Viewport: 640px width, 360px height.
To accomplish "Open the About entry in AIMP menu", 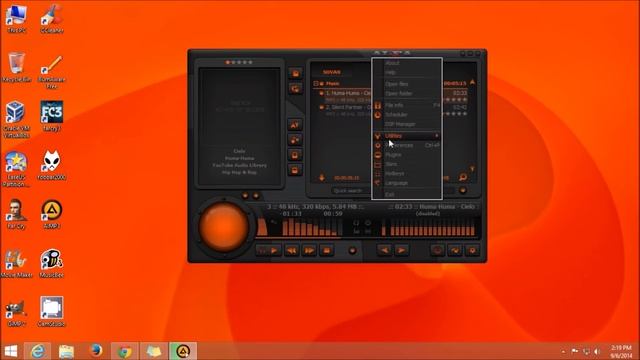I will click(x=407, y=63).
